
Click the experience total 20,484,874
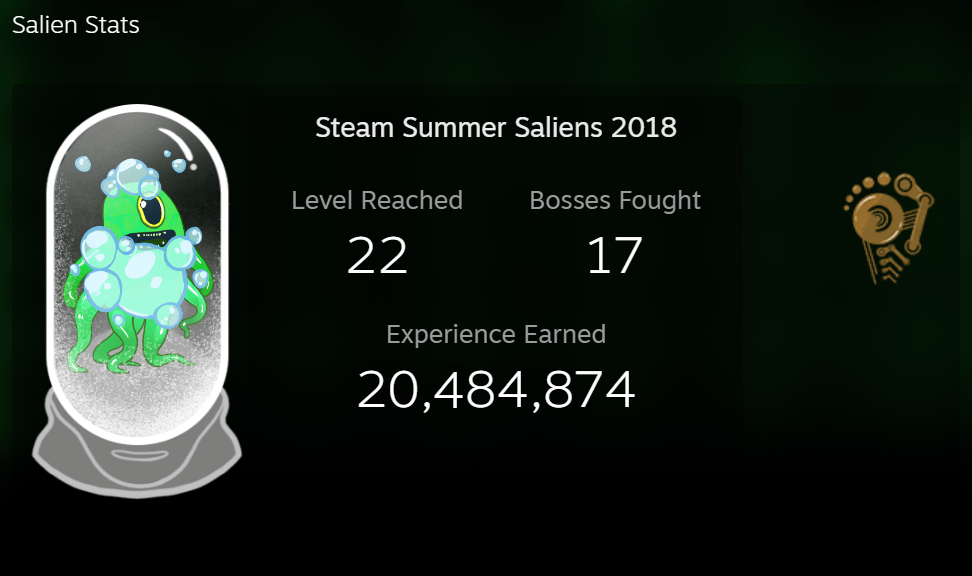coord(496,389)
